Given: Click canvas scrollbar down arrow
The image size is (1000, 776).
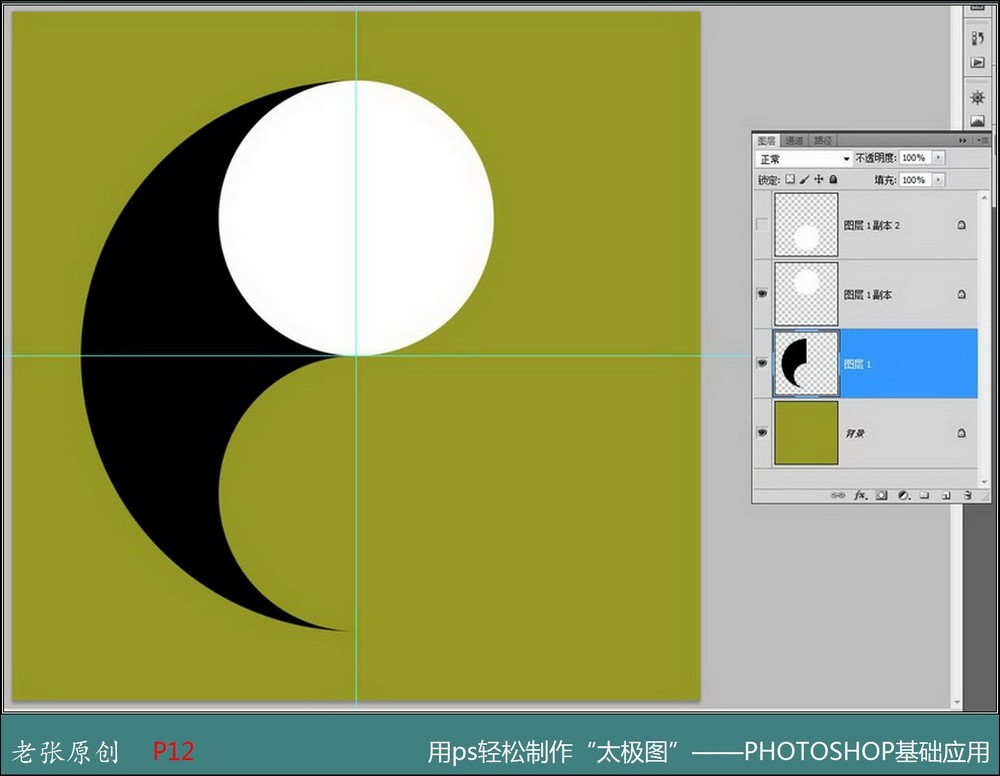Looking at the screenshot, I should point(957,703).
